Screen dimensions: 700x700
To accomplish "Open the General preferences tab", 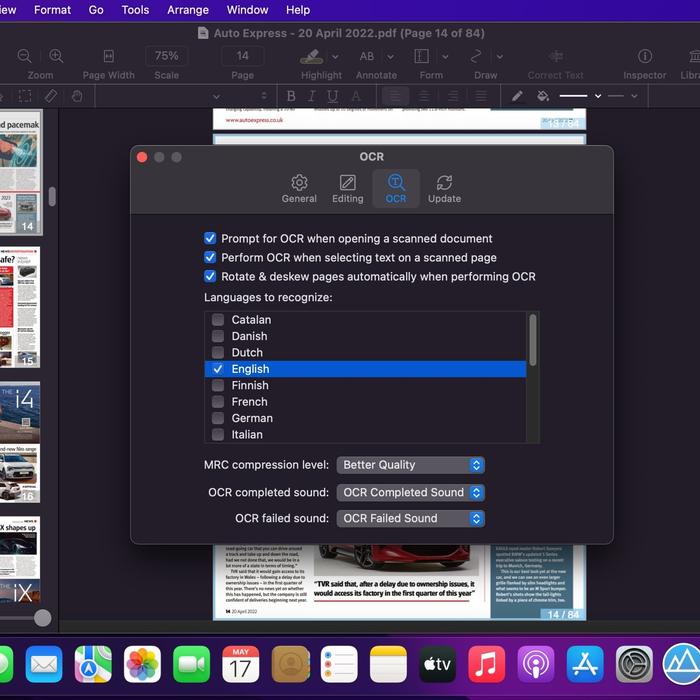I will pyautogui.click(x=299, y=188).
